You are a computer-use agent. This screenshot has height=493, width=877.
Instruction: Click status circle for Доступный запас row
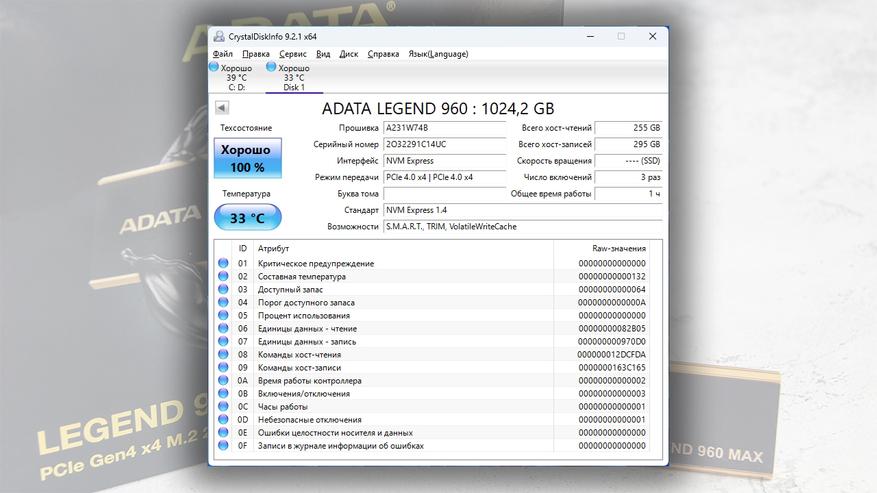tap(223, 289)
